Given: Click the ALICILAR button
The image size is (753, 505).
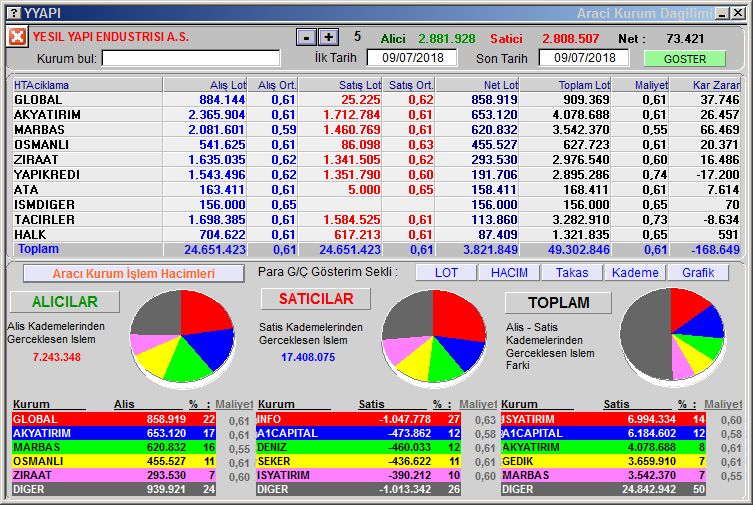Looking at the screenshot, I should [x=65, y=301].
